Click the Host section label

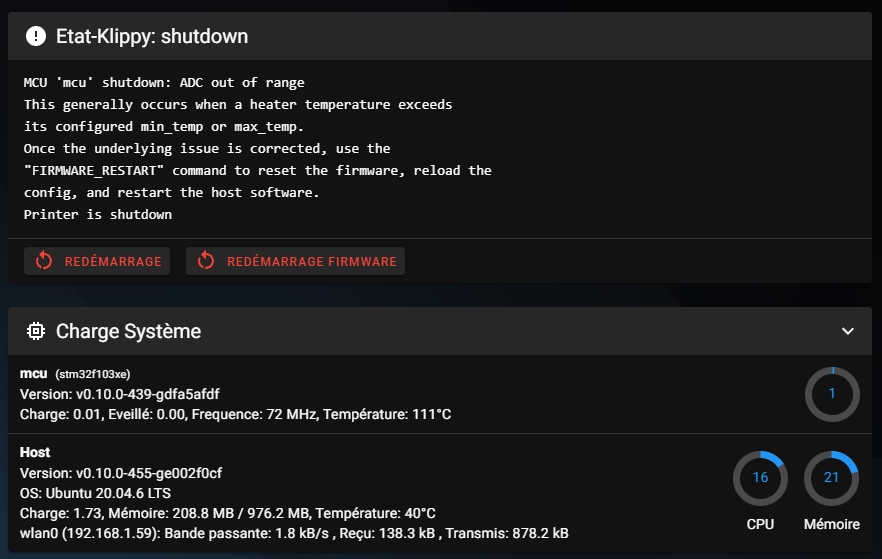pos(35,452)
